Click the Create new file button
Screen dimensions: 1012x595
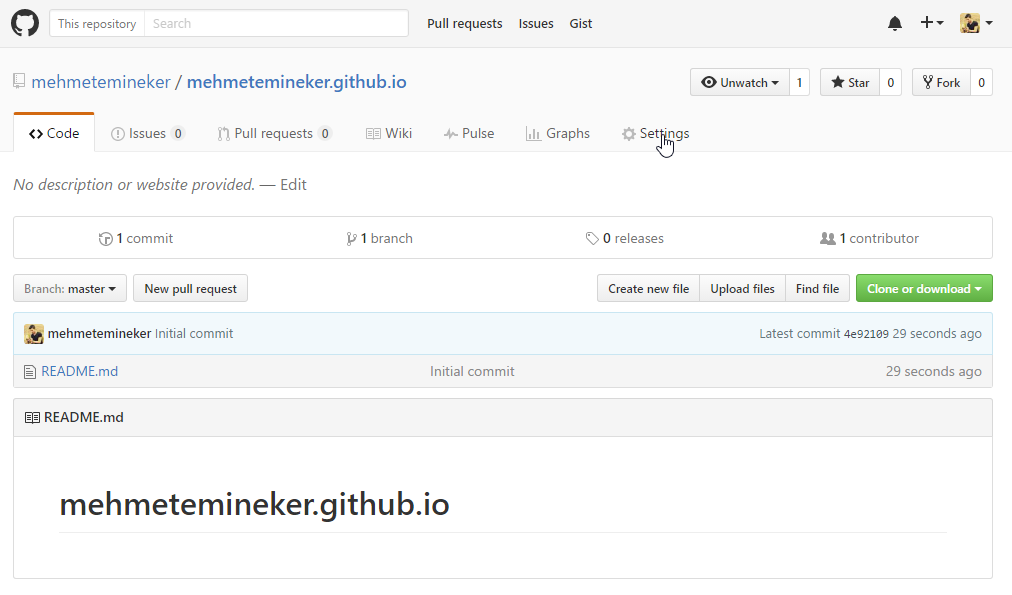[x=649, y=288]
